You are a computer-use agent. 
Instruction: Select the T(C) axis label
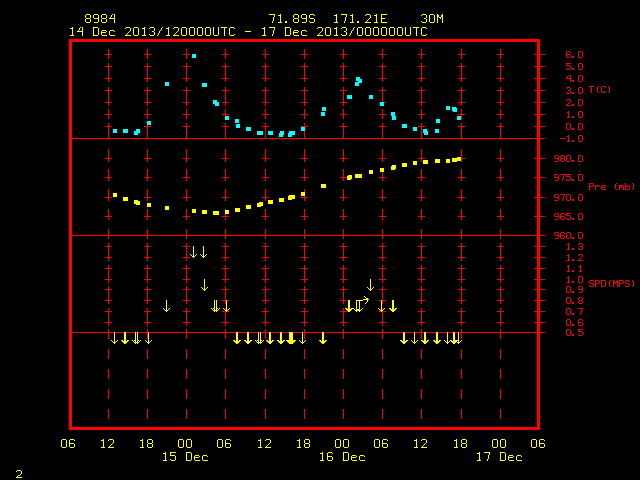click(600, 89)
